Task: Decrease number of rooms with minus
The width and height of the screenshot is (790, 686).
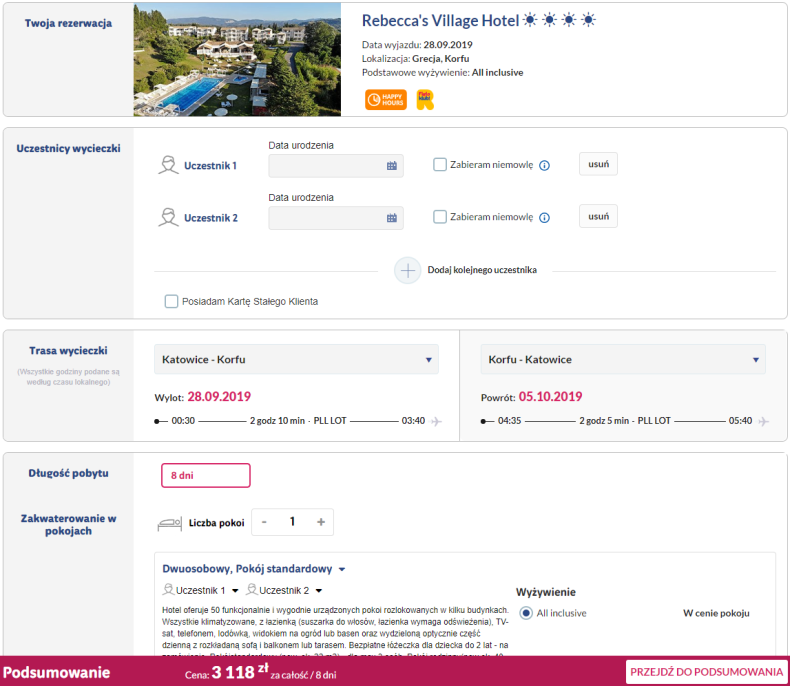Action: 264,522
